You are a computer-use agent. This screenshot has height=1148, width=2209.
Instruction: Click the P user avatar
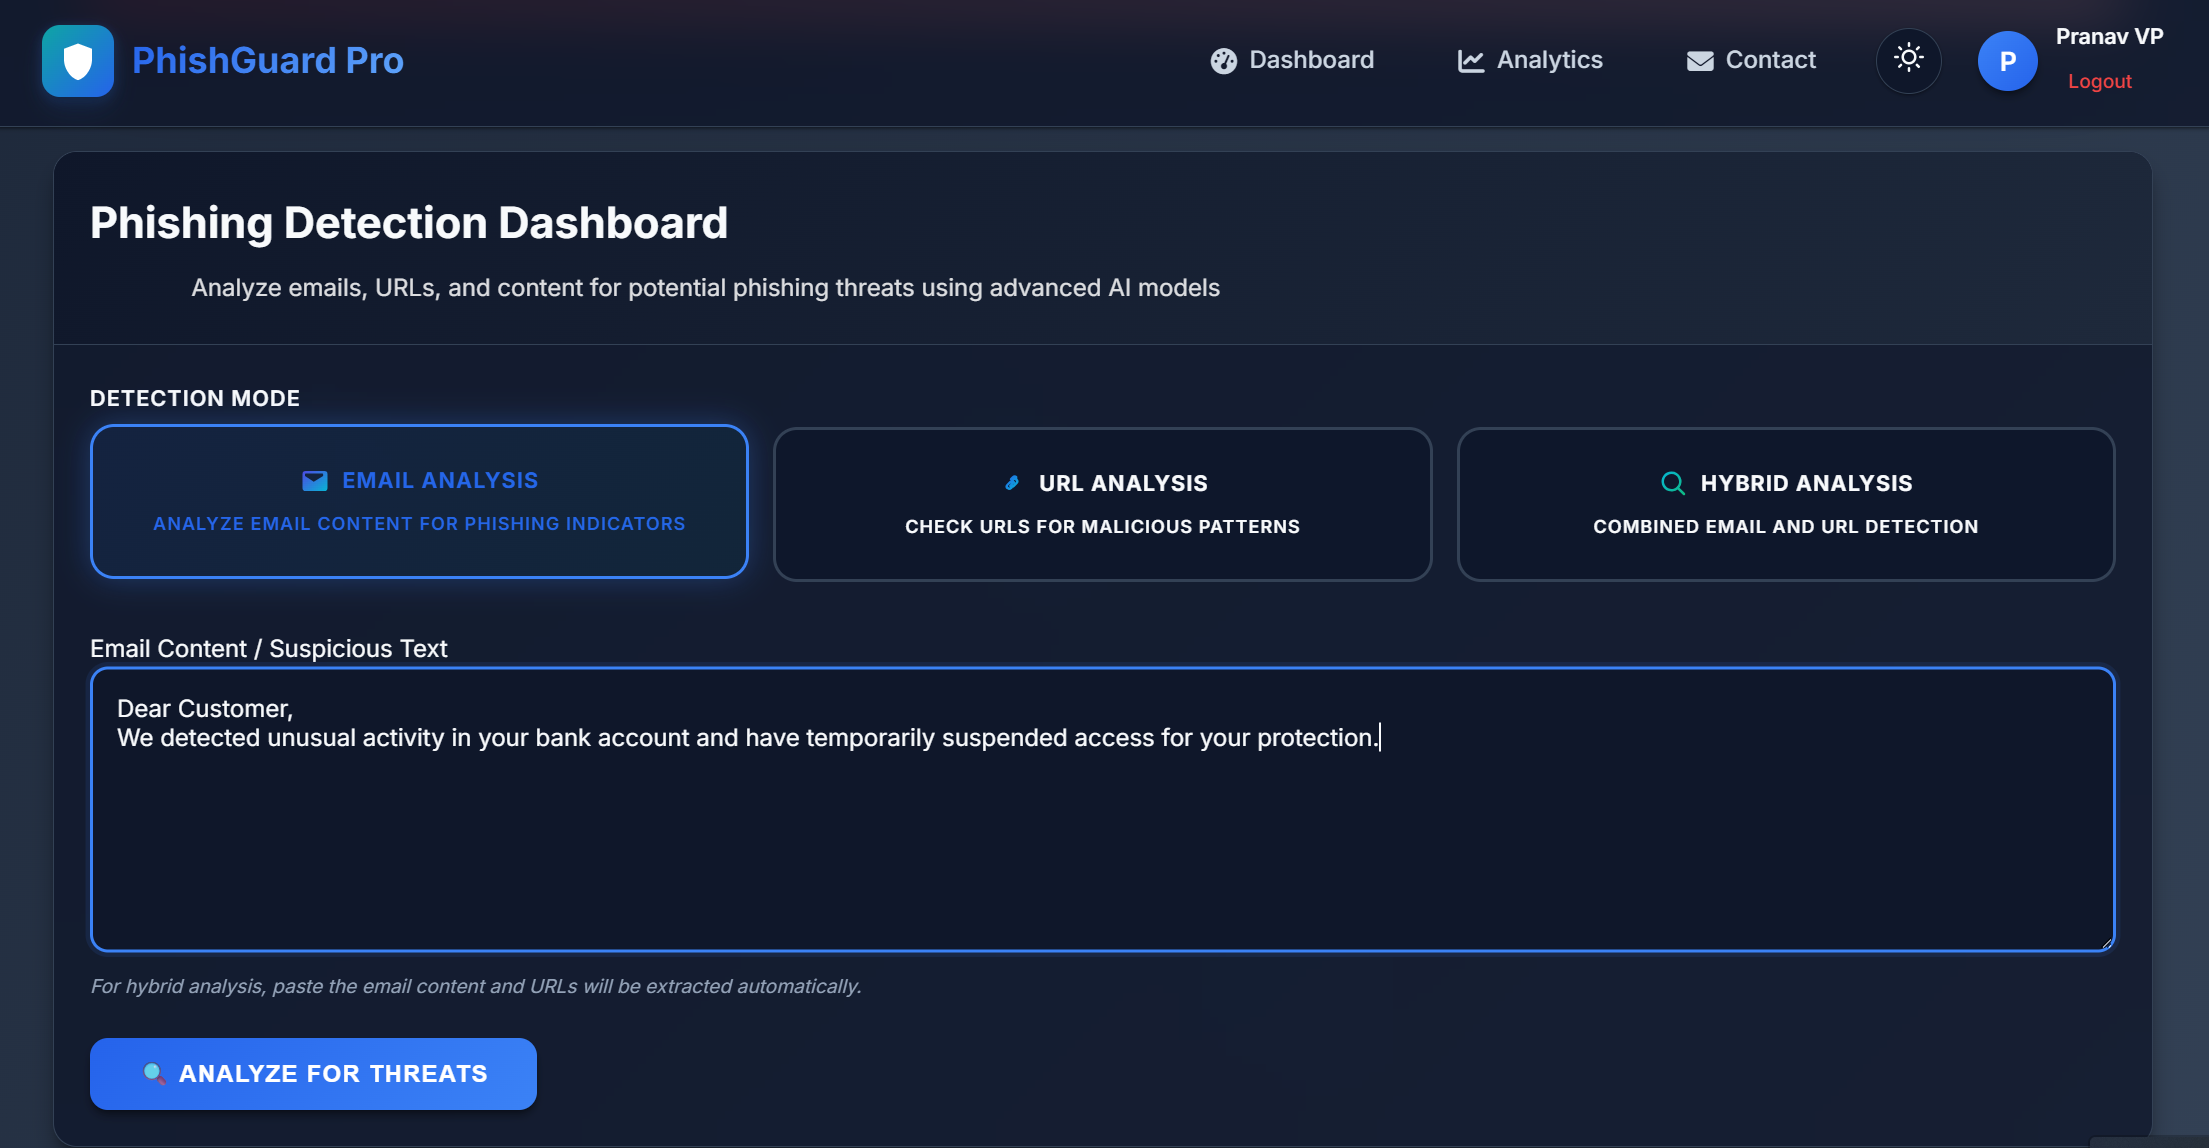point(2007,61)
